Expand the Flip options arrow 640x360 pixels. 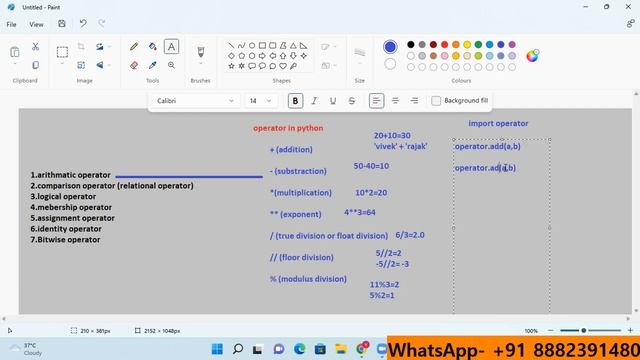click(109, 65)
